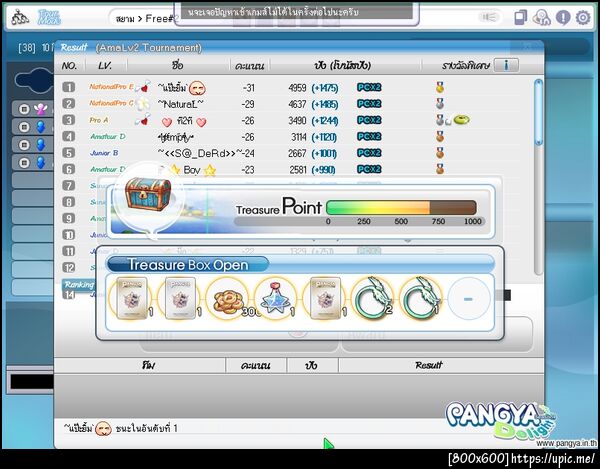Click the bonus value (+1485)
The image size is (600, 469).
324,104
